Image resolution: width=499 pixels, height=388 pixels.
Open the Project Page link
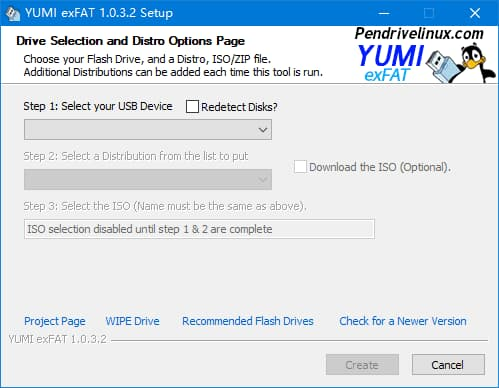pos(55,321)
